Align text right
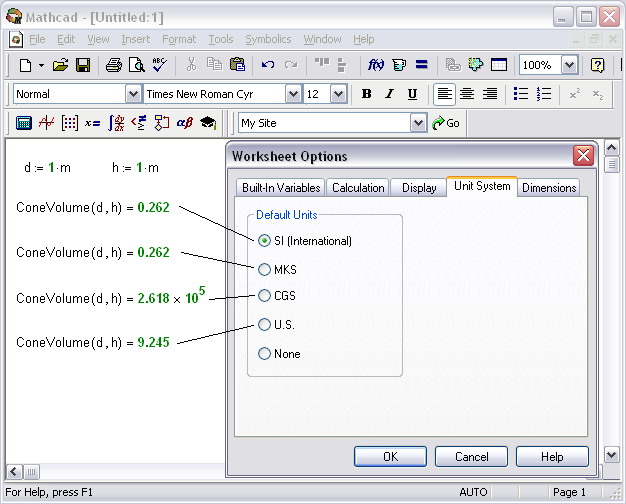 point(490,94)
